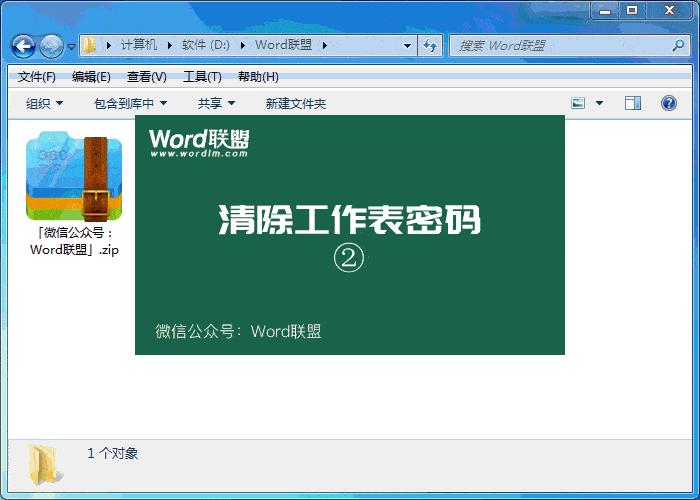
Task: Click the Forward navigation arrow button
Action: pos(51,46)
